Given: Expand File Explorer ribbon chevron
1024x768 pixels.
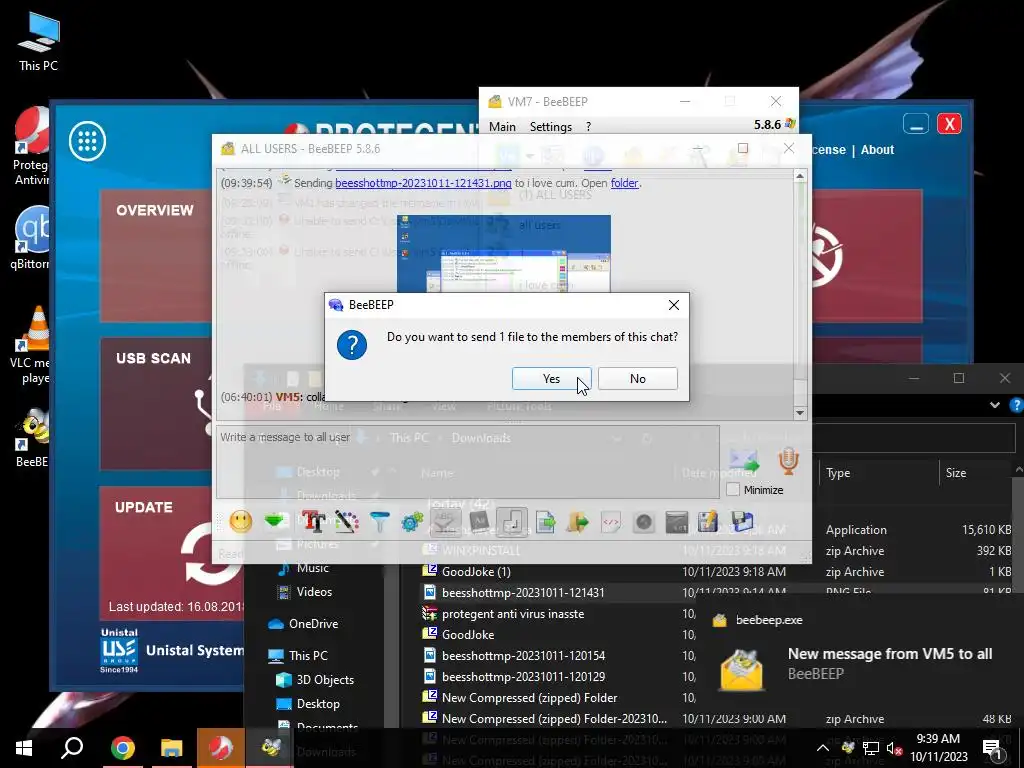Looking at the screenshot, I should [x=995, y=405].
